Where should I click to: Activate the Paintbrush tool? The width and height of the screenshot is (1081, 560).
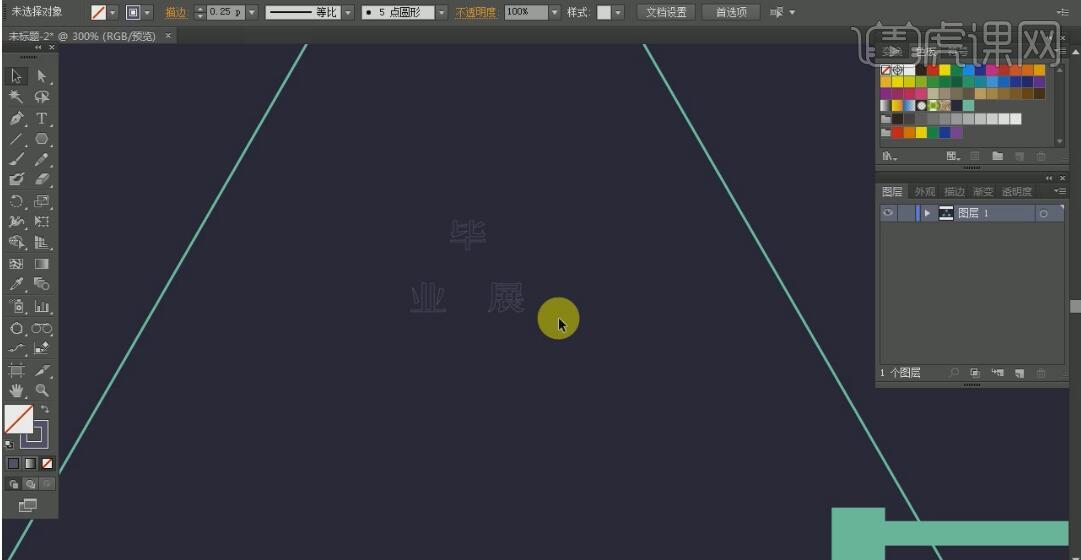tap(17, 160)
